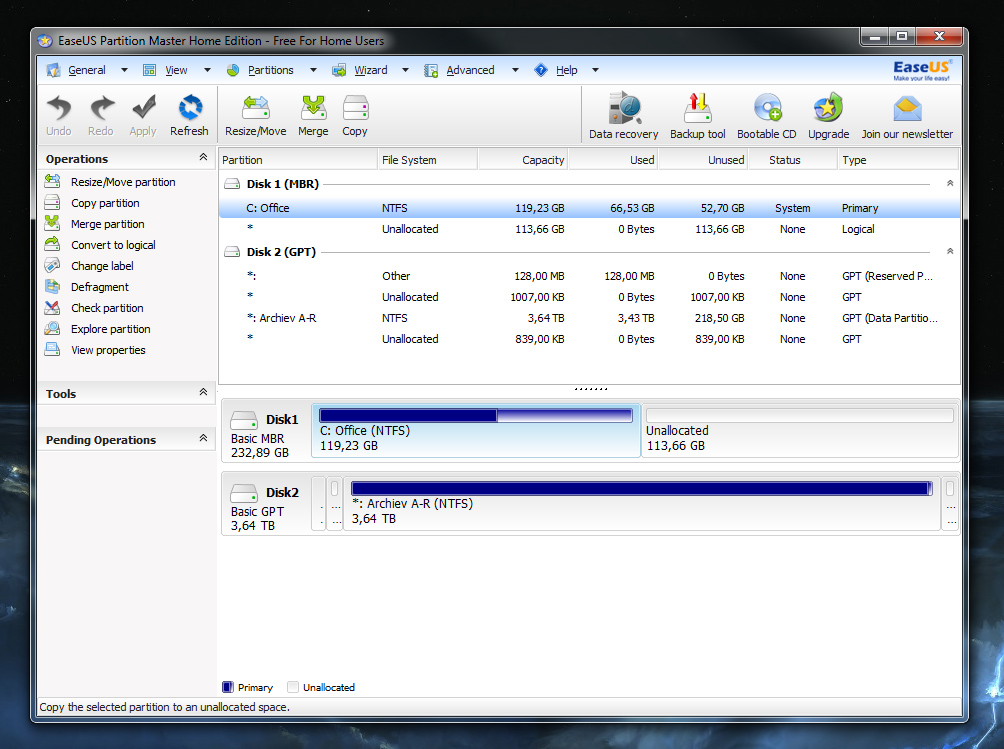1004x749 pixels.
Task: Click Archiev A-R (NTFS) block in disk map
Action: pos(642,503)
